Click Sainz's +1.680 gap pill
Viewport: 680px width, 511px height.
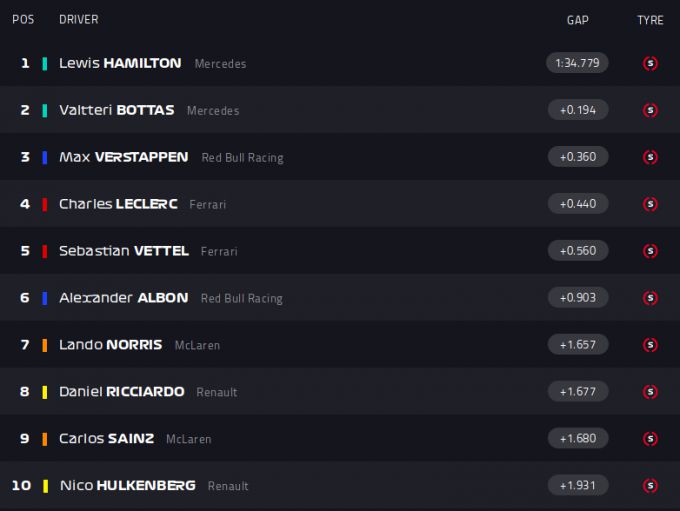click(x=578, y=438)
